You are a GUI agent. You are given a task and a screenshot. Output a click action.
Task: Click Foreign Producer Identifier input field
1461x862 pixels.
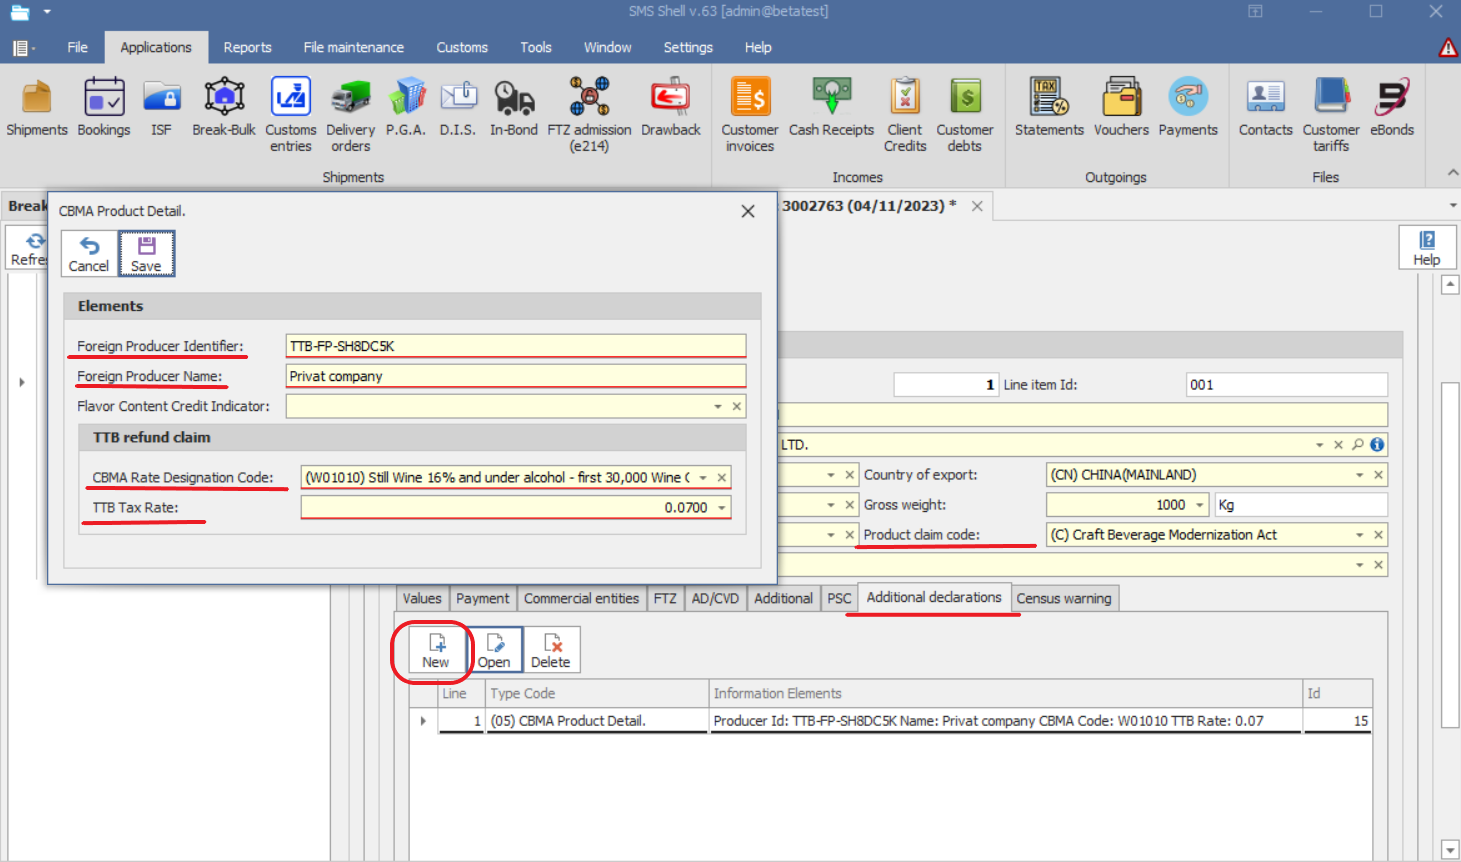coord(516,346)
